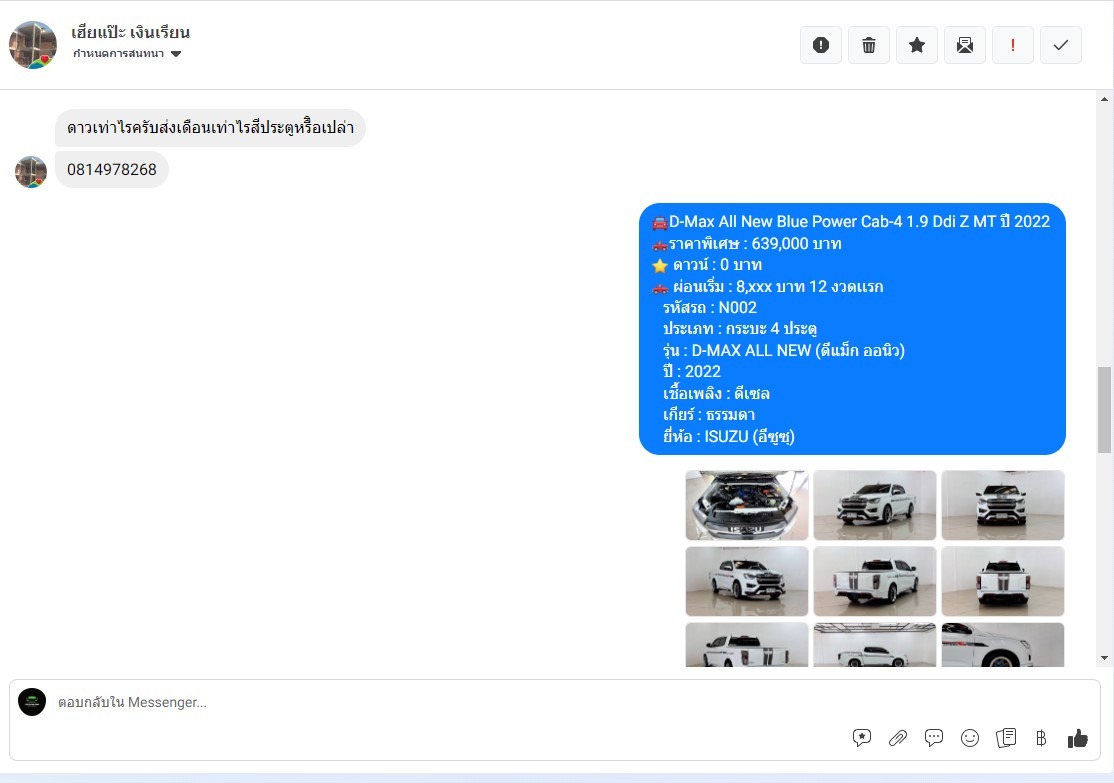Open the speech bubble icon with three dots
Image resolution: width=1114 pixels, height=783 pixels.
click(934, 738)
